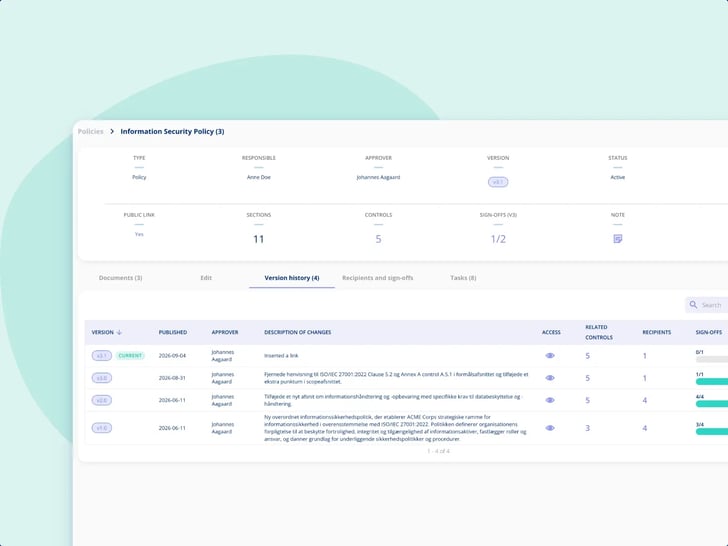Select Recipients and sign-offs tab

click(377, 278)
